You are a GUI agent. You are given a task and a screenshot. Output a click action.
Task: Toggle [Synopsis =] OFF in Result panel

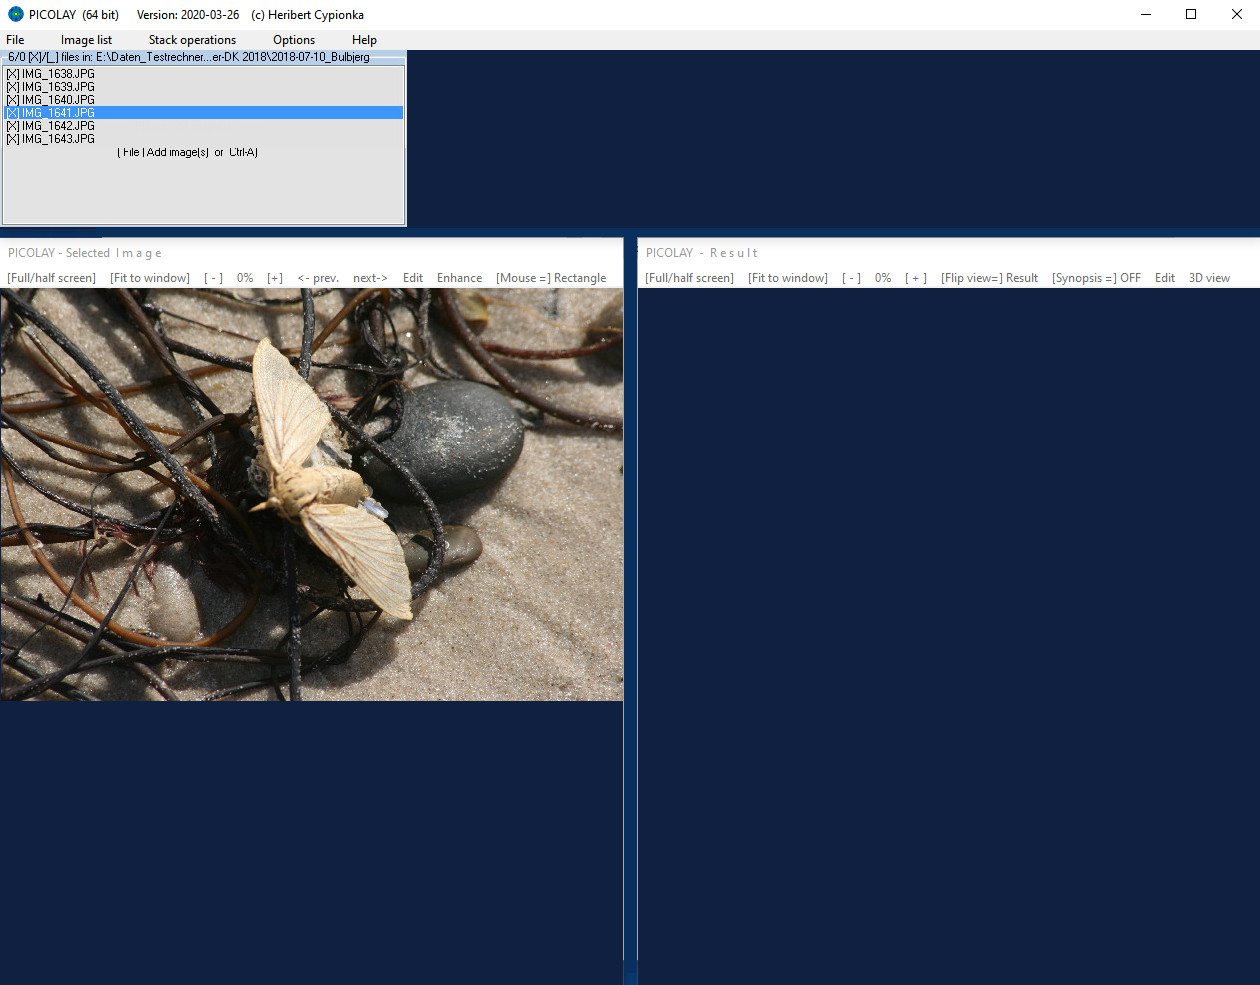click(1096, 278)
